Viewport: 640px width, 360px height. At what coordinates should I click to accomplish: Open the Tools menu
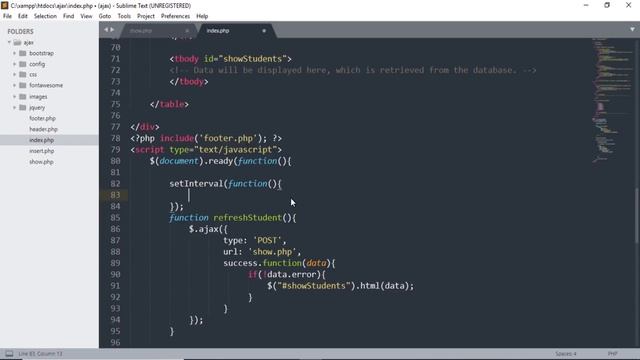tap(124, 16)
